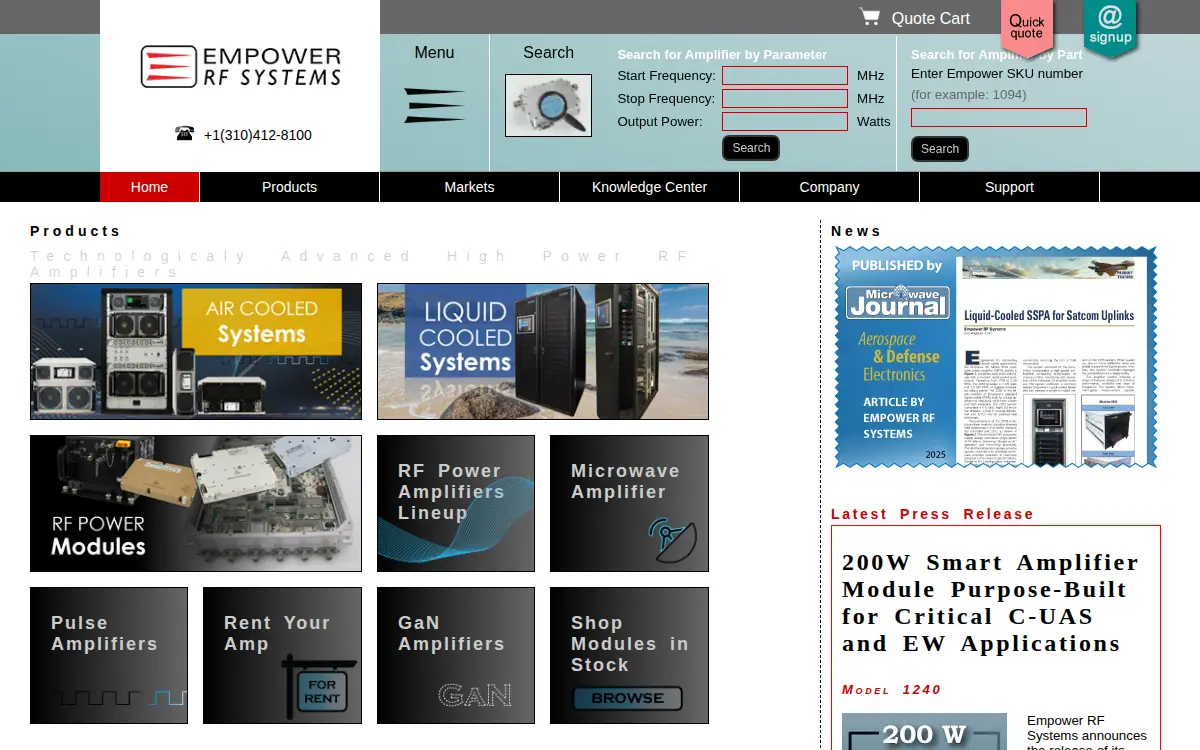This screenshot has width=1200, height=750.
Task: Click the Menu label text
Action: pos(434,53)
